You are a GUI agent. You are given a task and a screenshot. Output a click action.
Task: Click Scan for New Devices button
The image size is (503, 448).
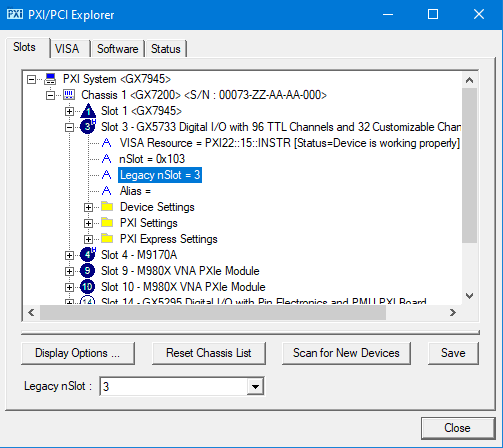click(346, 353)
